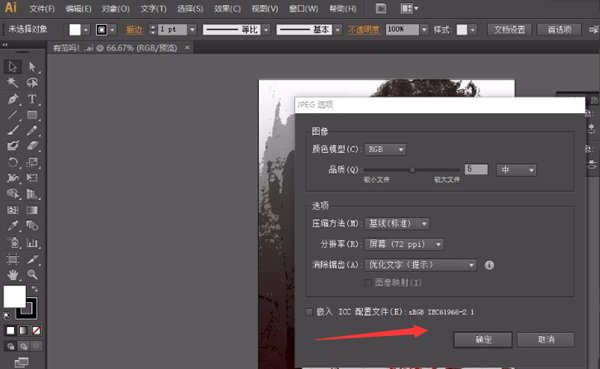Screen dimensions: 600x369
Task: Click the 不透明度 opacity link
Action: (x=364, y=29)
